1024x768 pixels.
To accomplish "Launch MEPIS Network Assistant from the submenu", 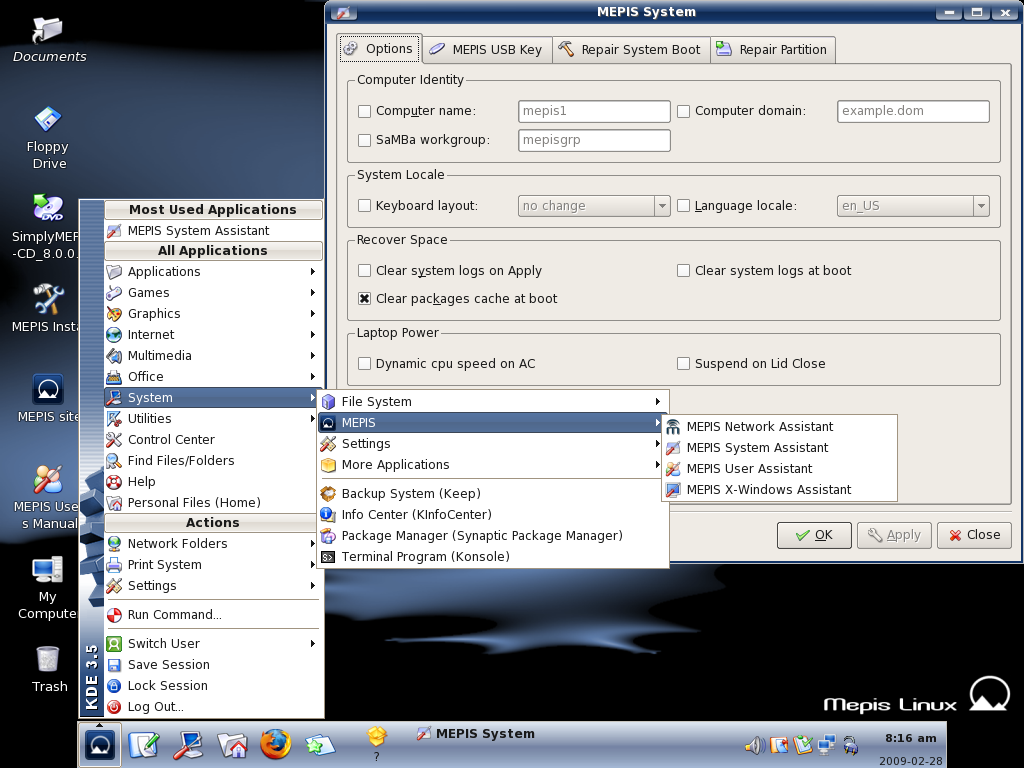I will [780, 427].
